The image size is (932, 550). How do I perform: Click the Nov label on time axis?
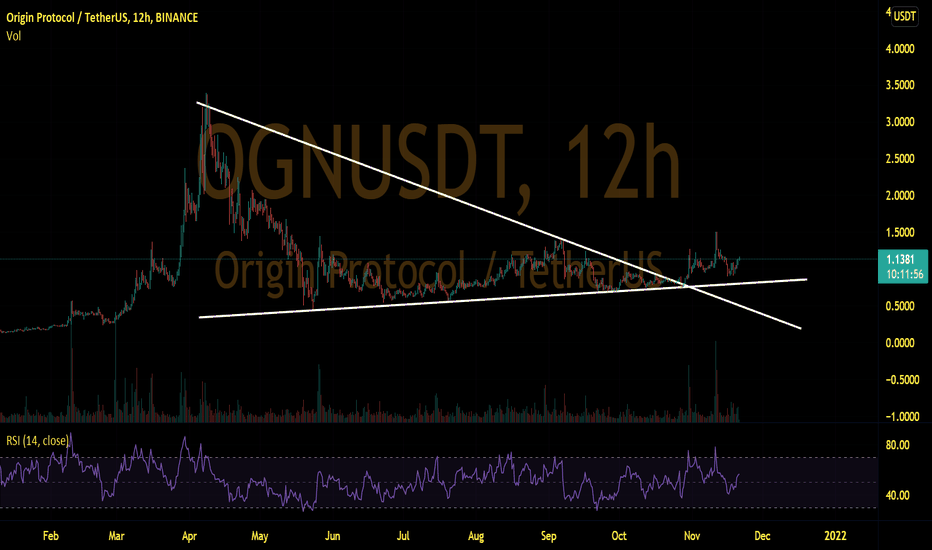692,536
